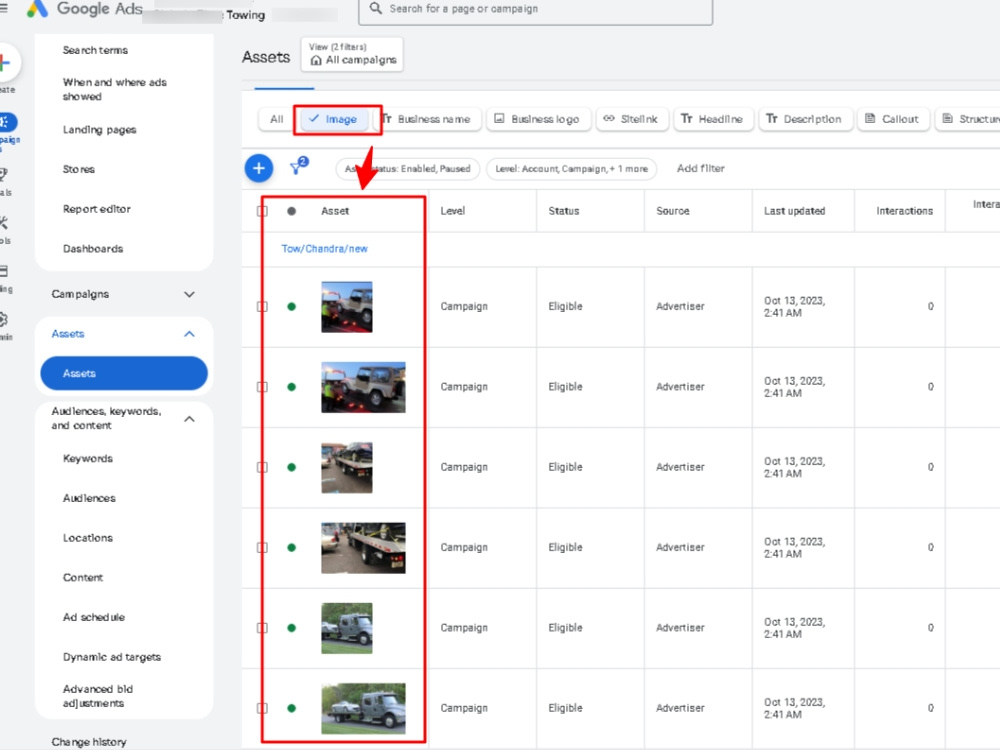
Task: Click the filter funnel icon with badge
Action: click(x=298, y=166)
